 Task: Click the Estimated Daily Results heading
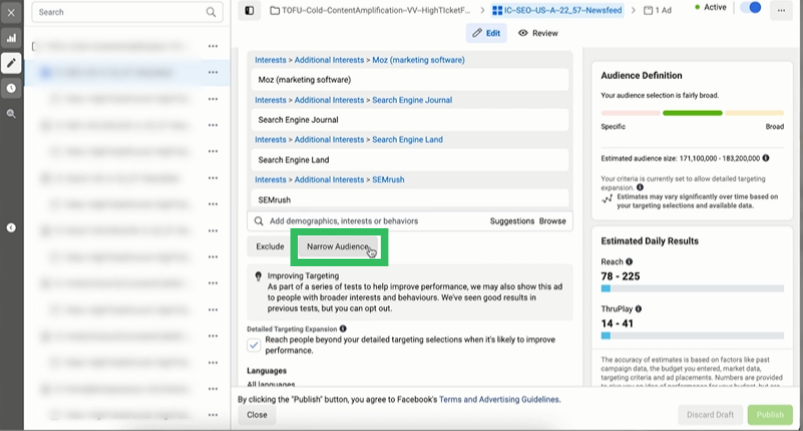(x=649, y=241)
